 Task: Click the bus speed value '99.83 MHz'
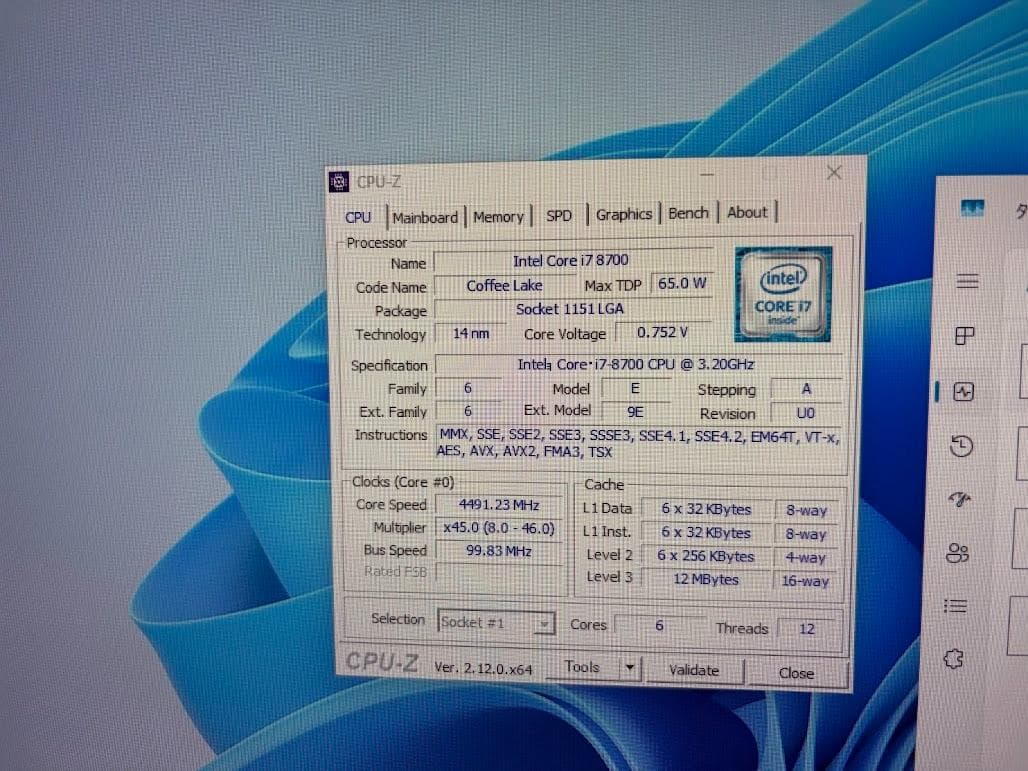pos(499,551)
